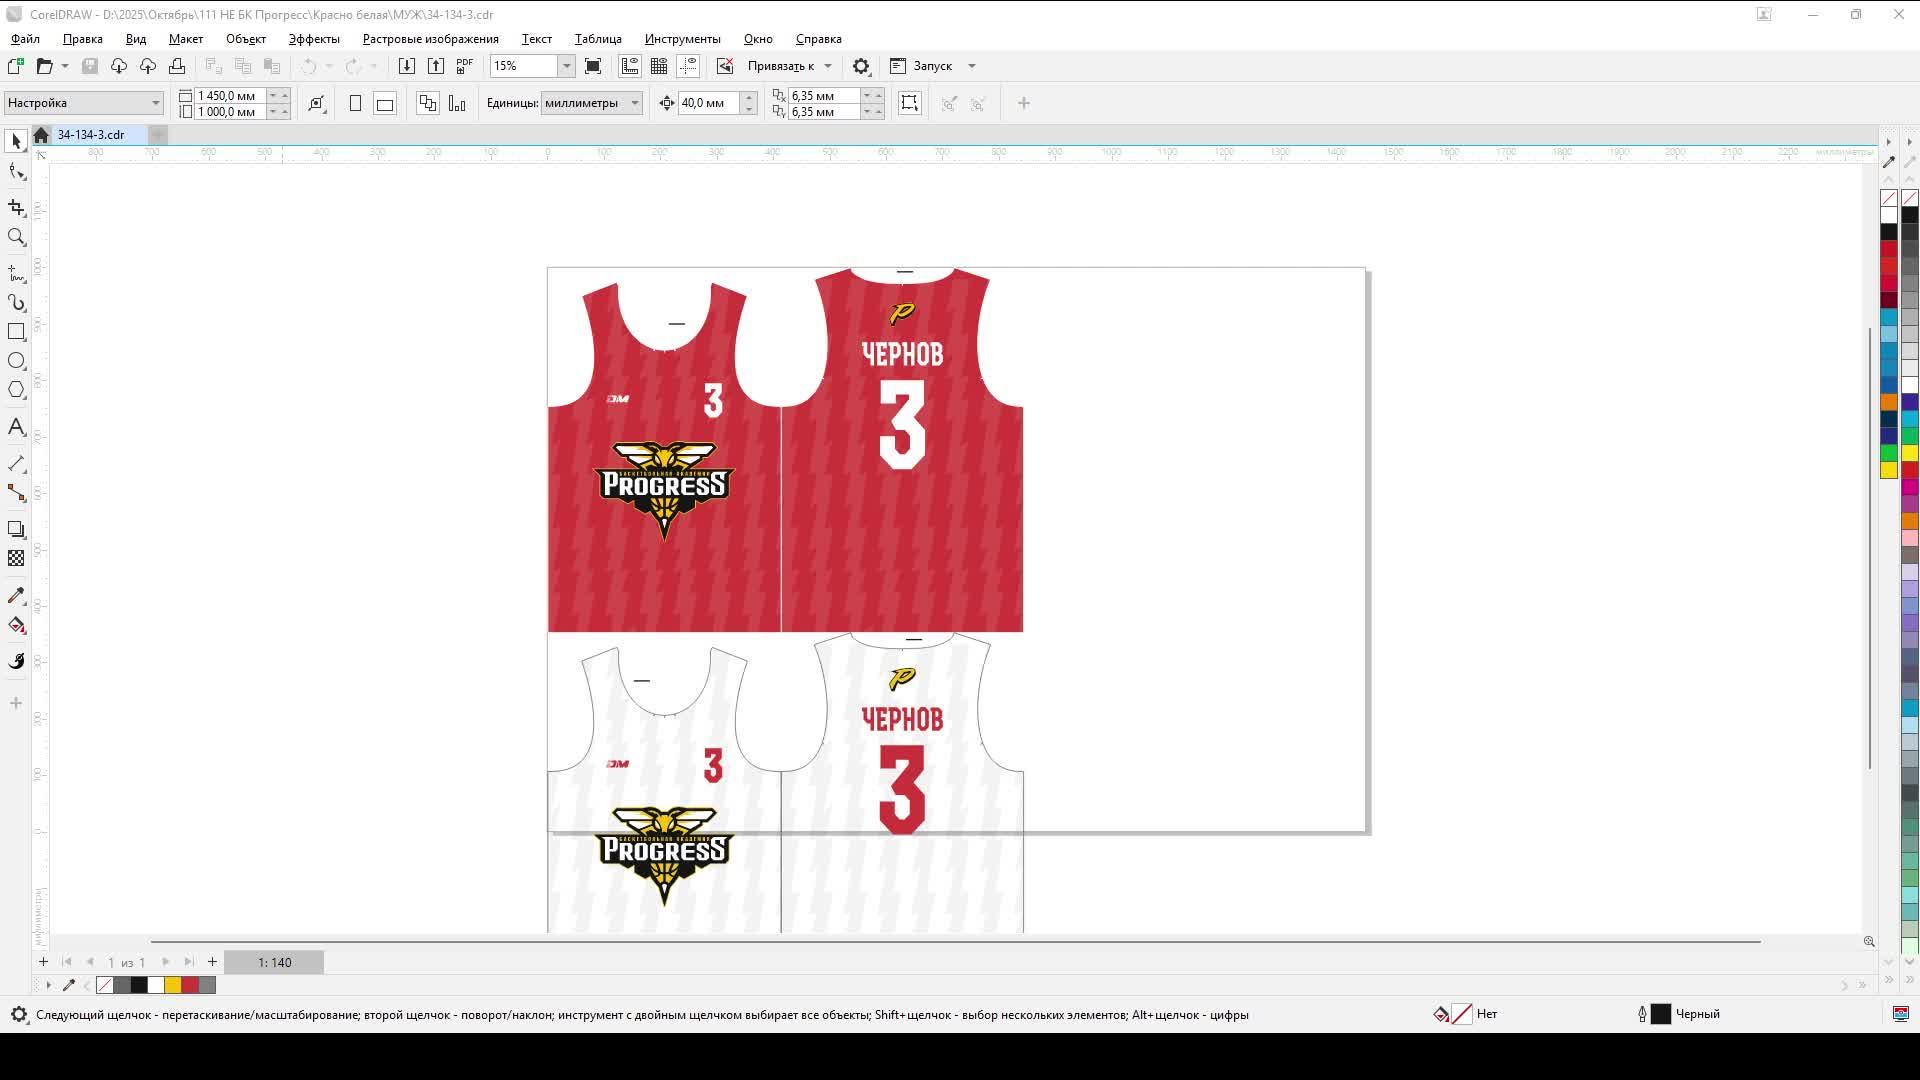Open the Эффекты menu
This screenshot has height=1080, width=1920.
pyautogui.click(x=313, y=39)
